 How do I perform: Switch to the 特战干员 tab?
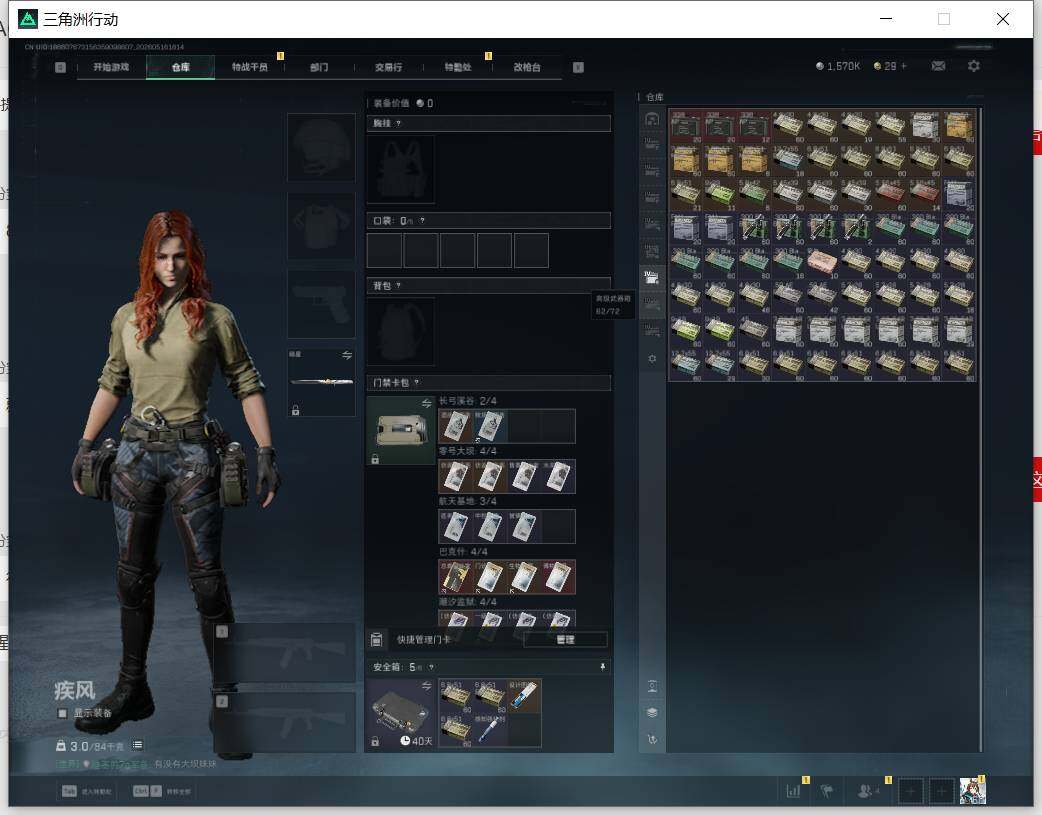pyautogui.click(x=250, y=67)
